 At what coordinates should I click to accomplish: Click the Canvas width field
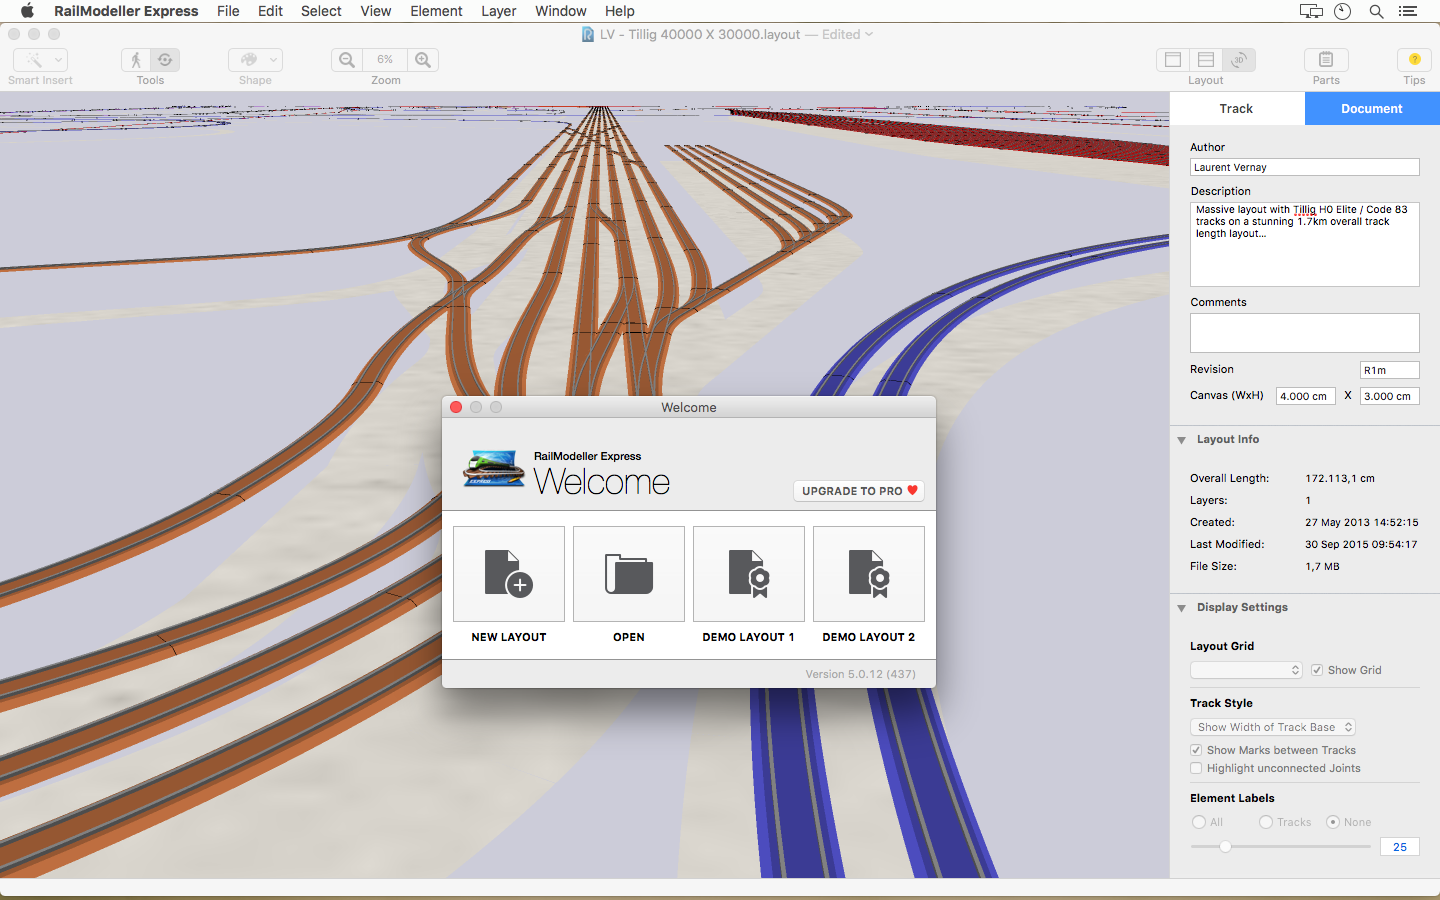[x=1306, y=396]
